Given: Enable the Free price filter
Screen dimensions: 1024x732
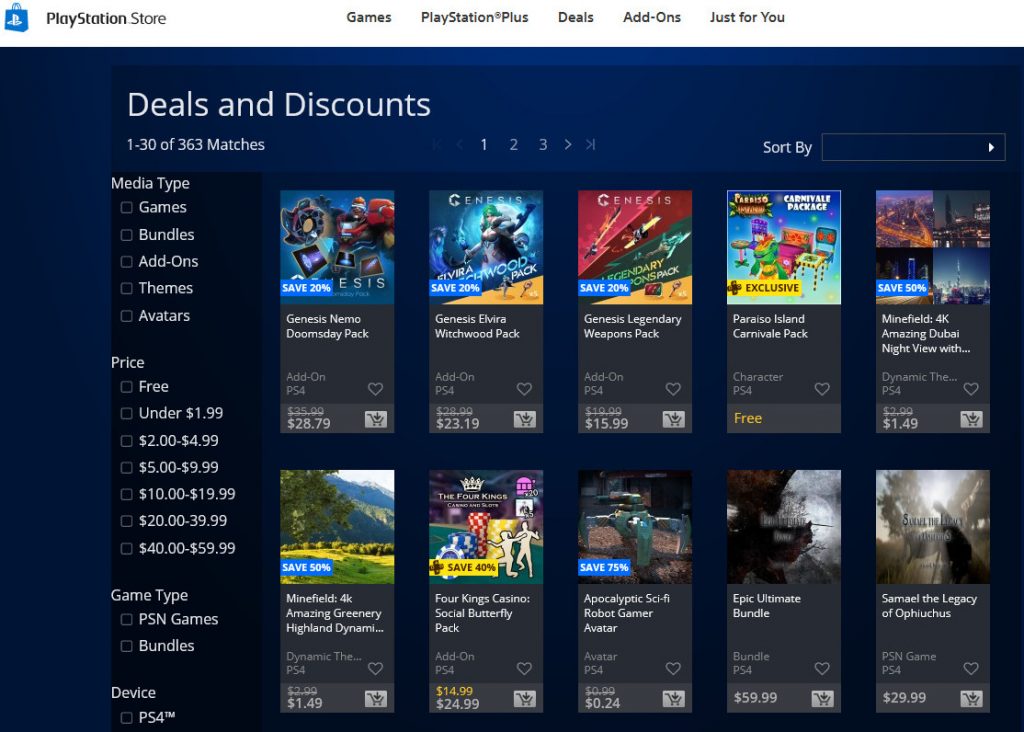Looking at the screenshot, I should click(125, 386).
